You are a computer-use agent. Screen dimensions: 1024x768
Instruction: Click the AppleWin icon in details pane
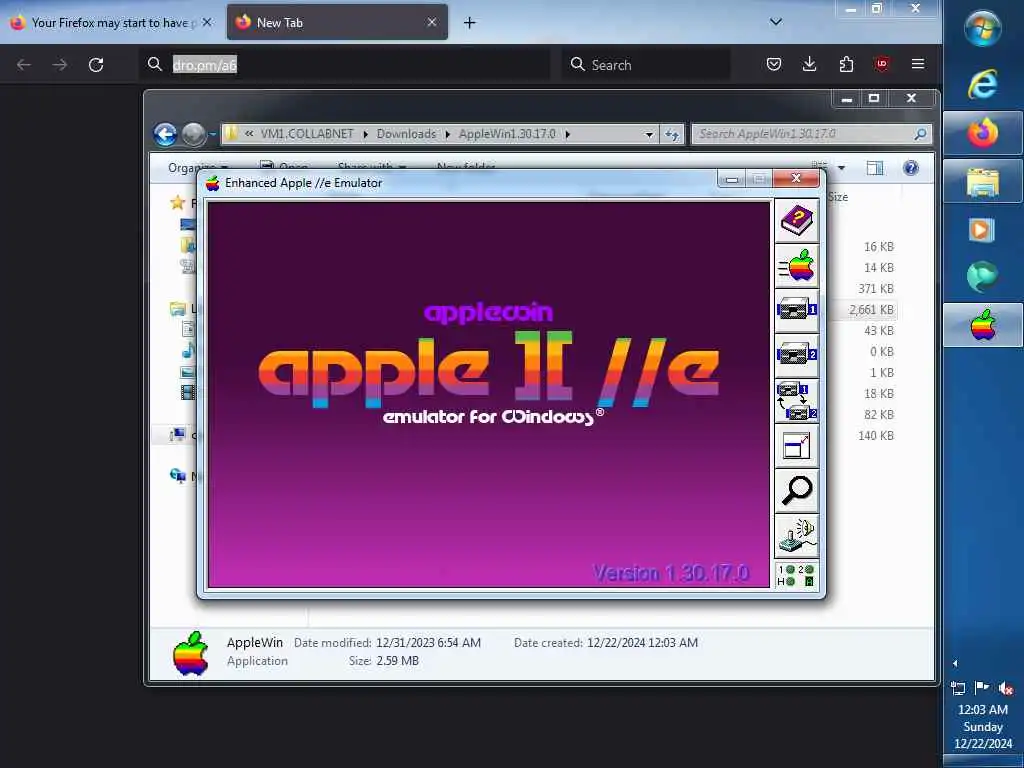pyautogui.click(x=190, y=652)
